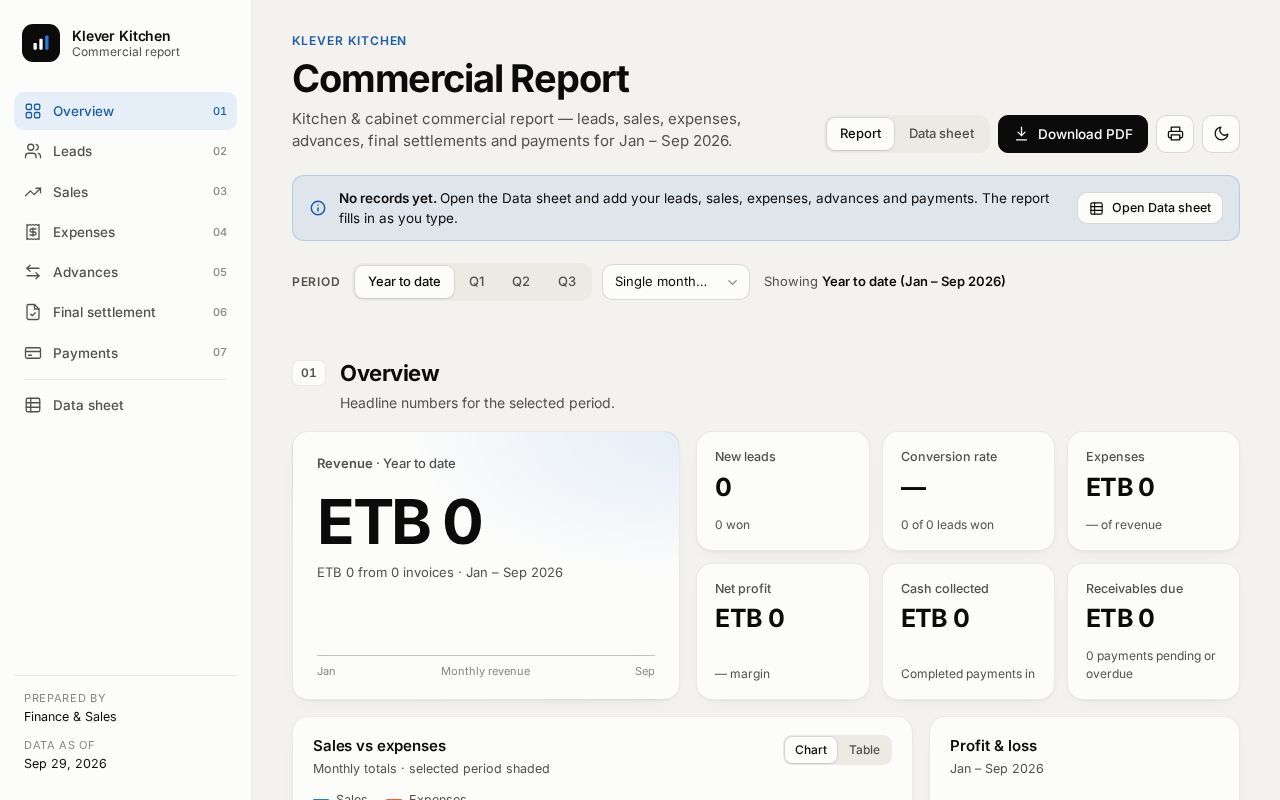The height and width of the screenshot is (800, 1280).
Task: Filter the period to Q3
Action: [x=567, y=282]
